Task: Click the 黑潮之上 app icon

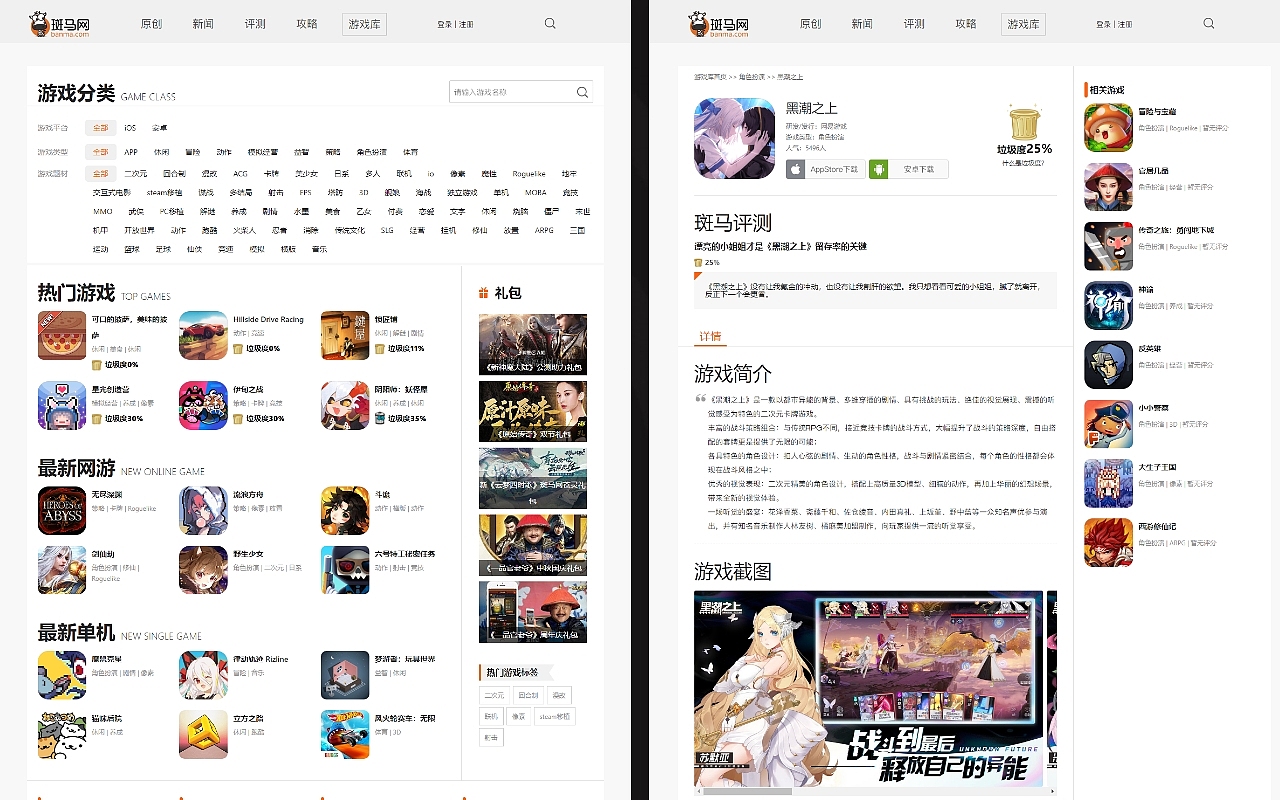Action: [x=734, y=138]
